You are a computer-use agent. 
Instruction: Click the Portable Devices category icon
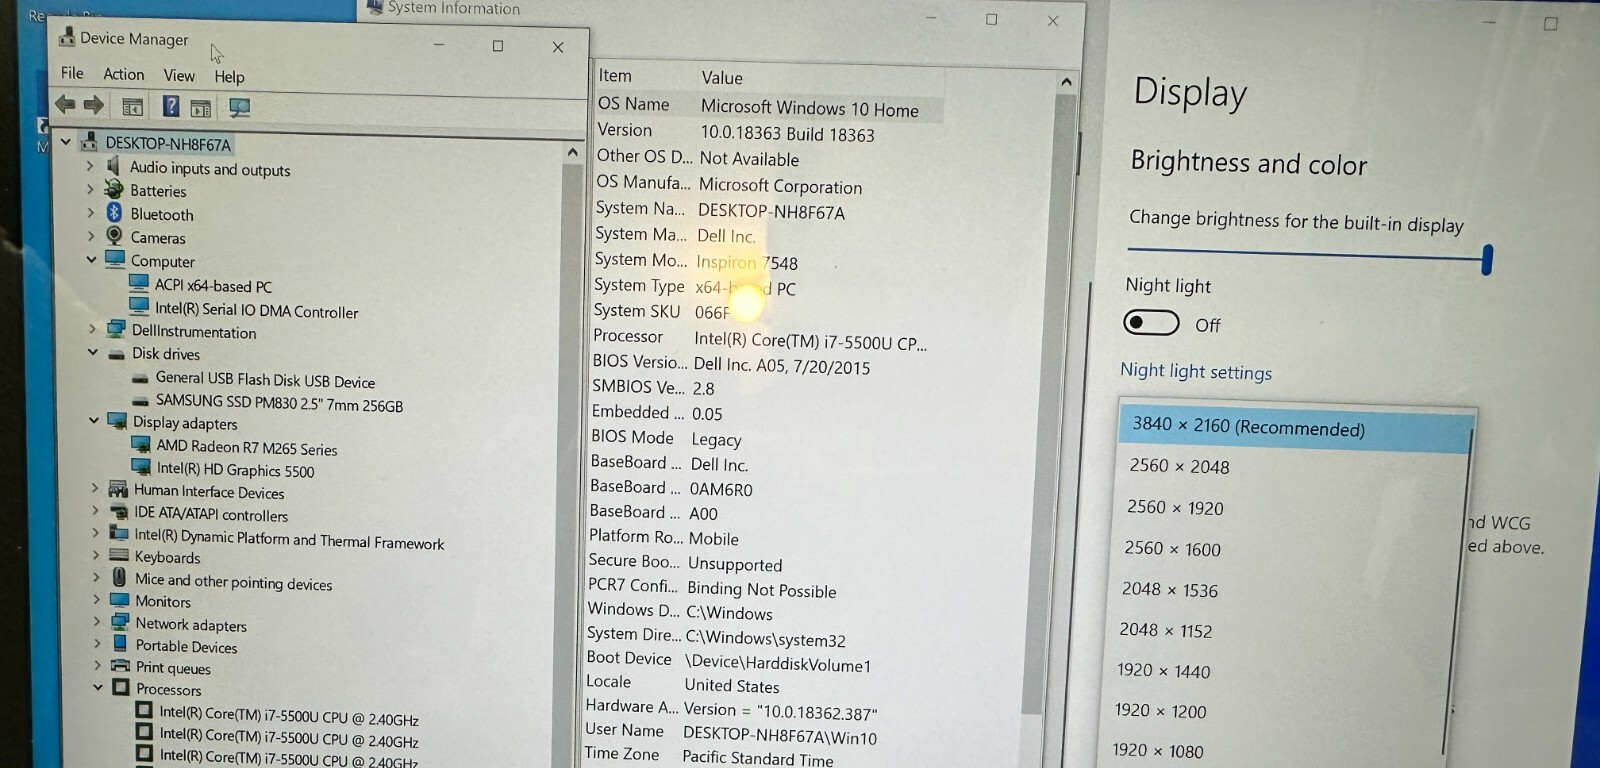(120, 644)
